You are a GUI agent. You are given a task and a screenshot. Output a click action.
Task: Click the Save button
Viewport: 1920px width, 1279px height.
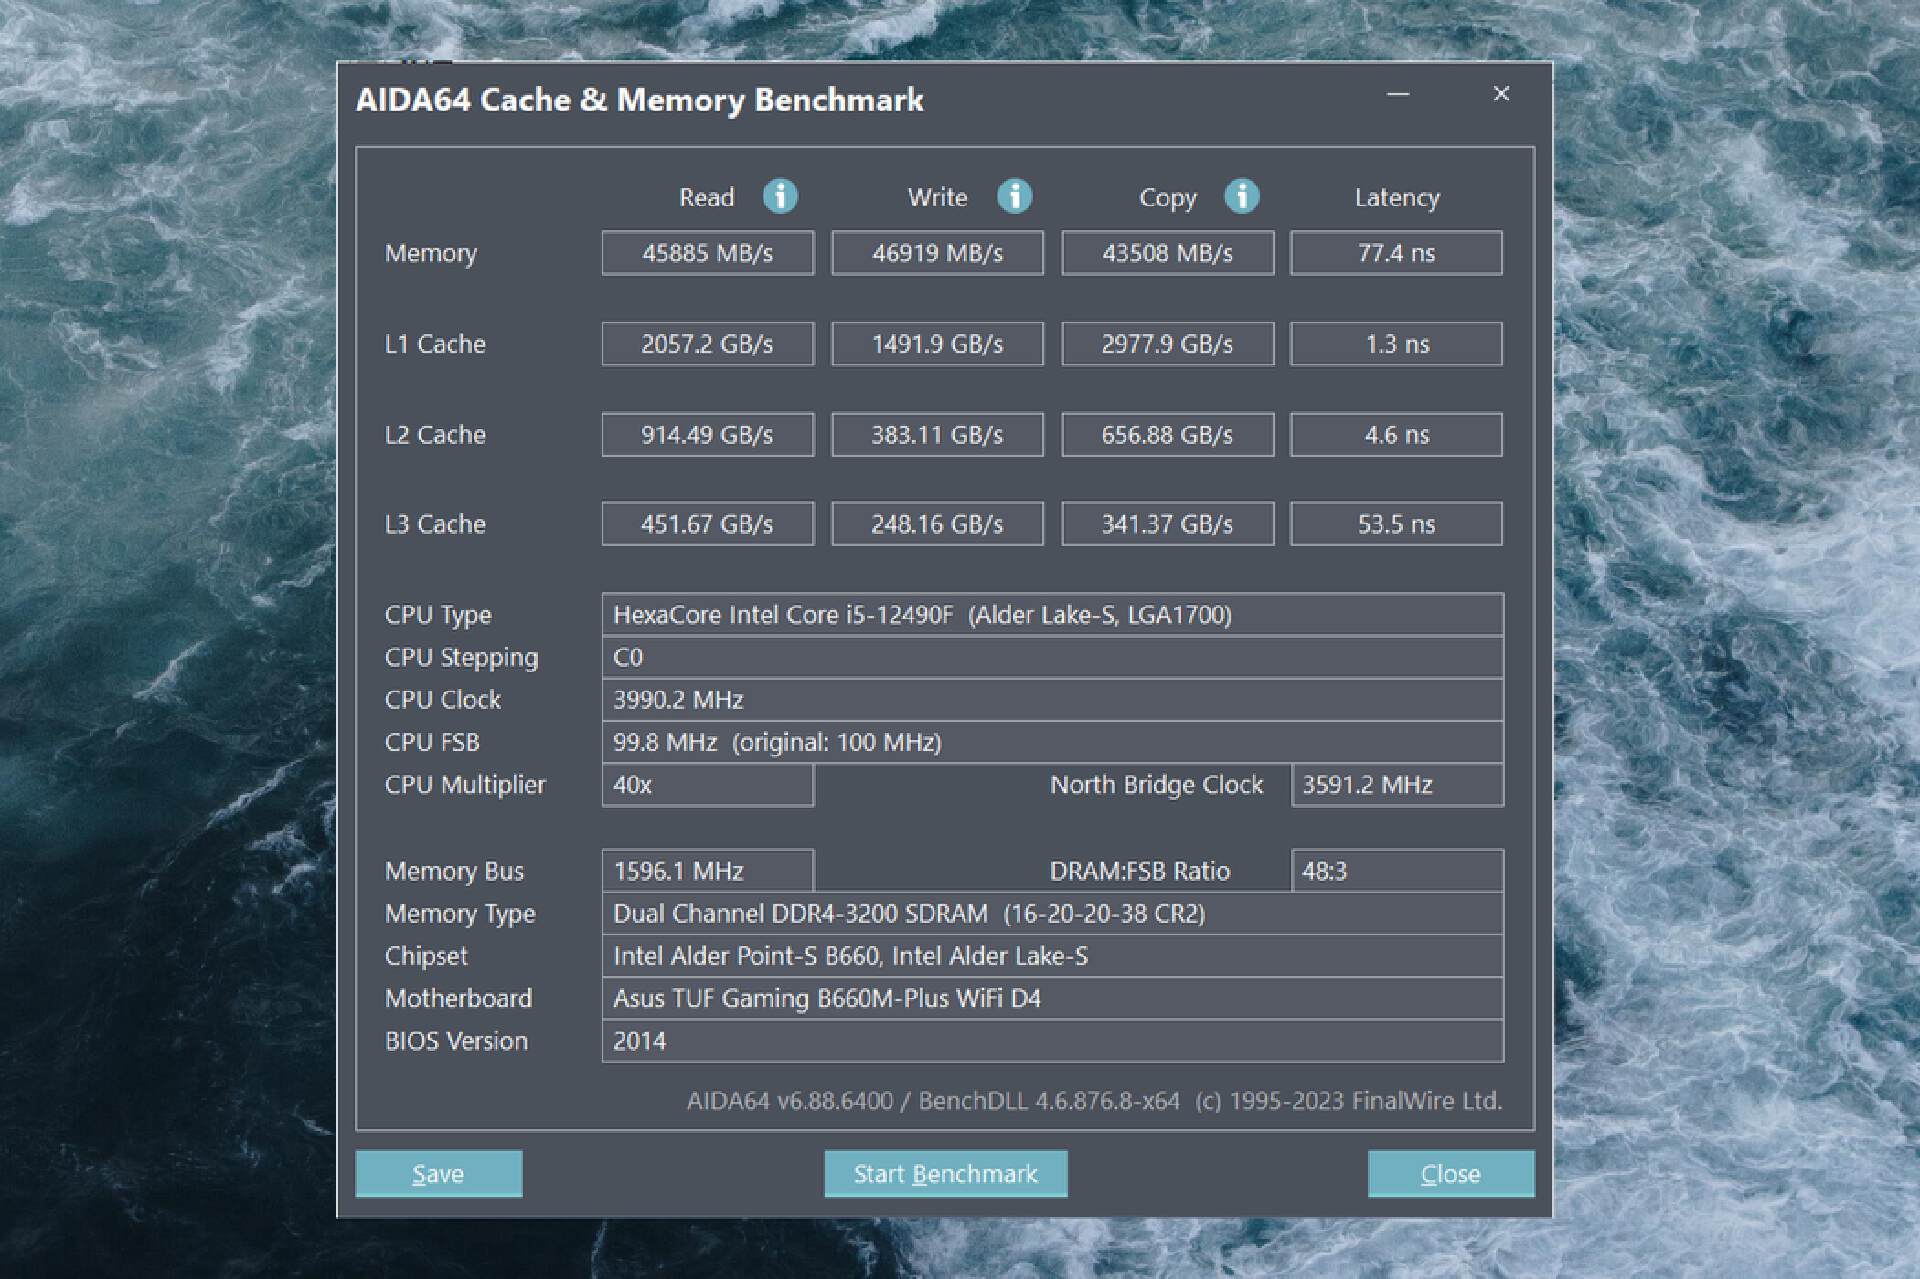(438, 1173)
